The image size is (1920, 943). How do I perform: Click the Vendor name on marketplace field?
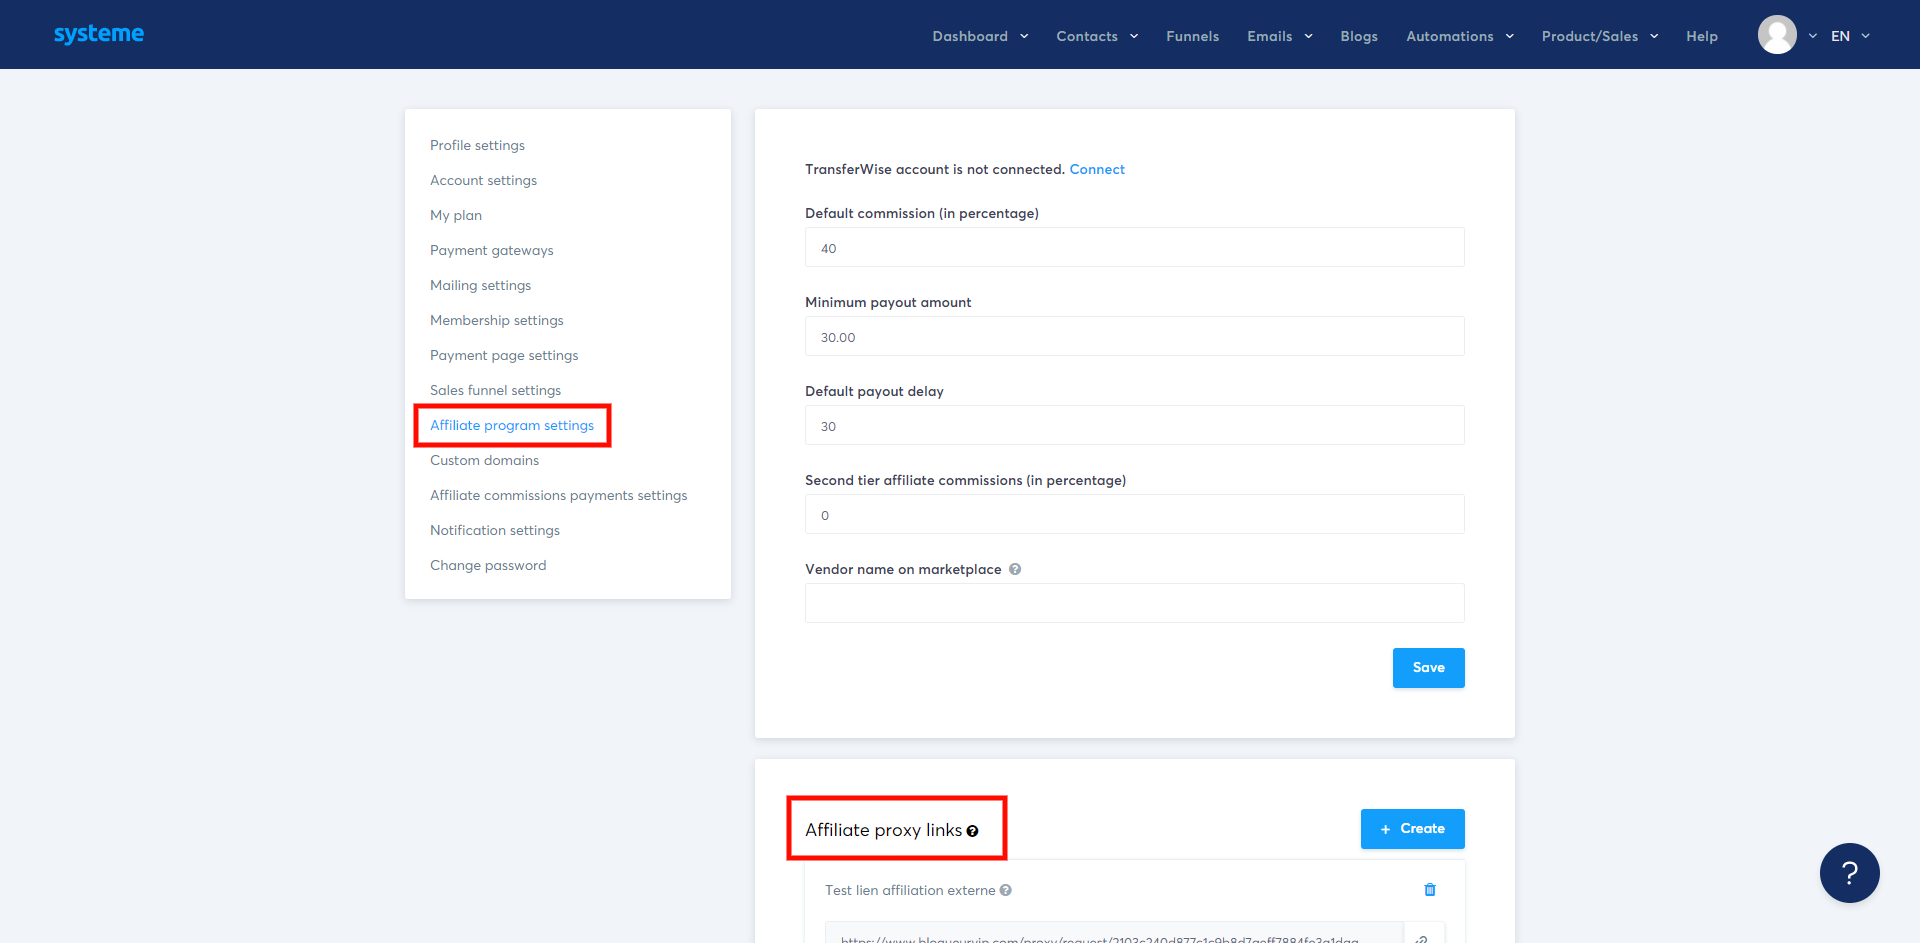tap(1134, 602)
